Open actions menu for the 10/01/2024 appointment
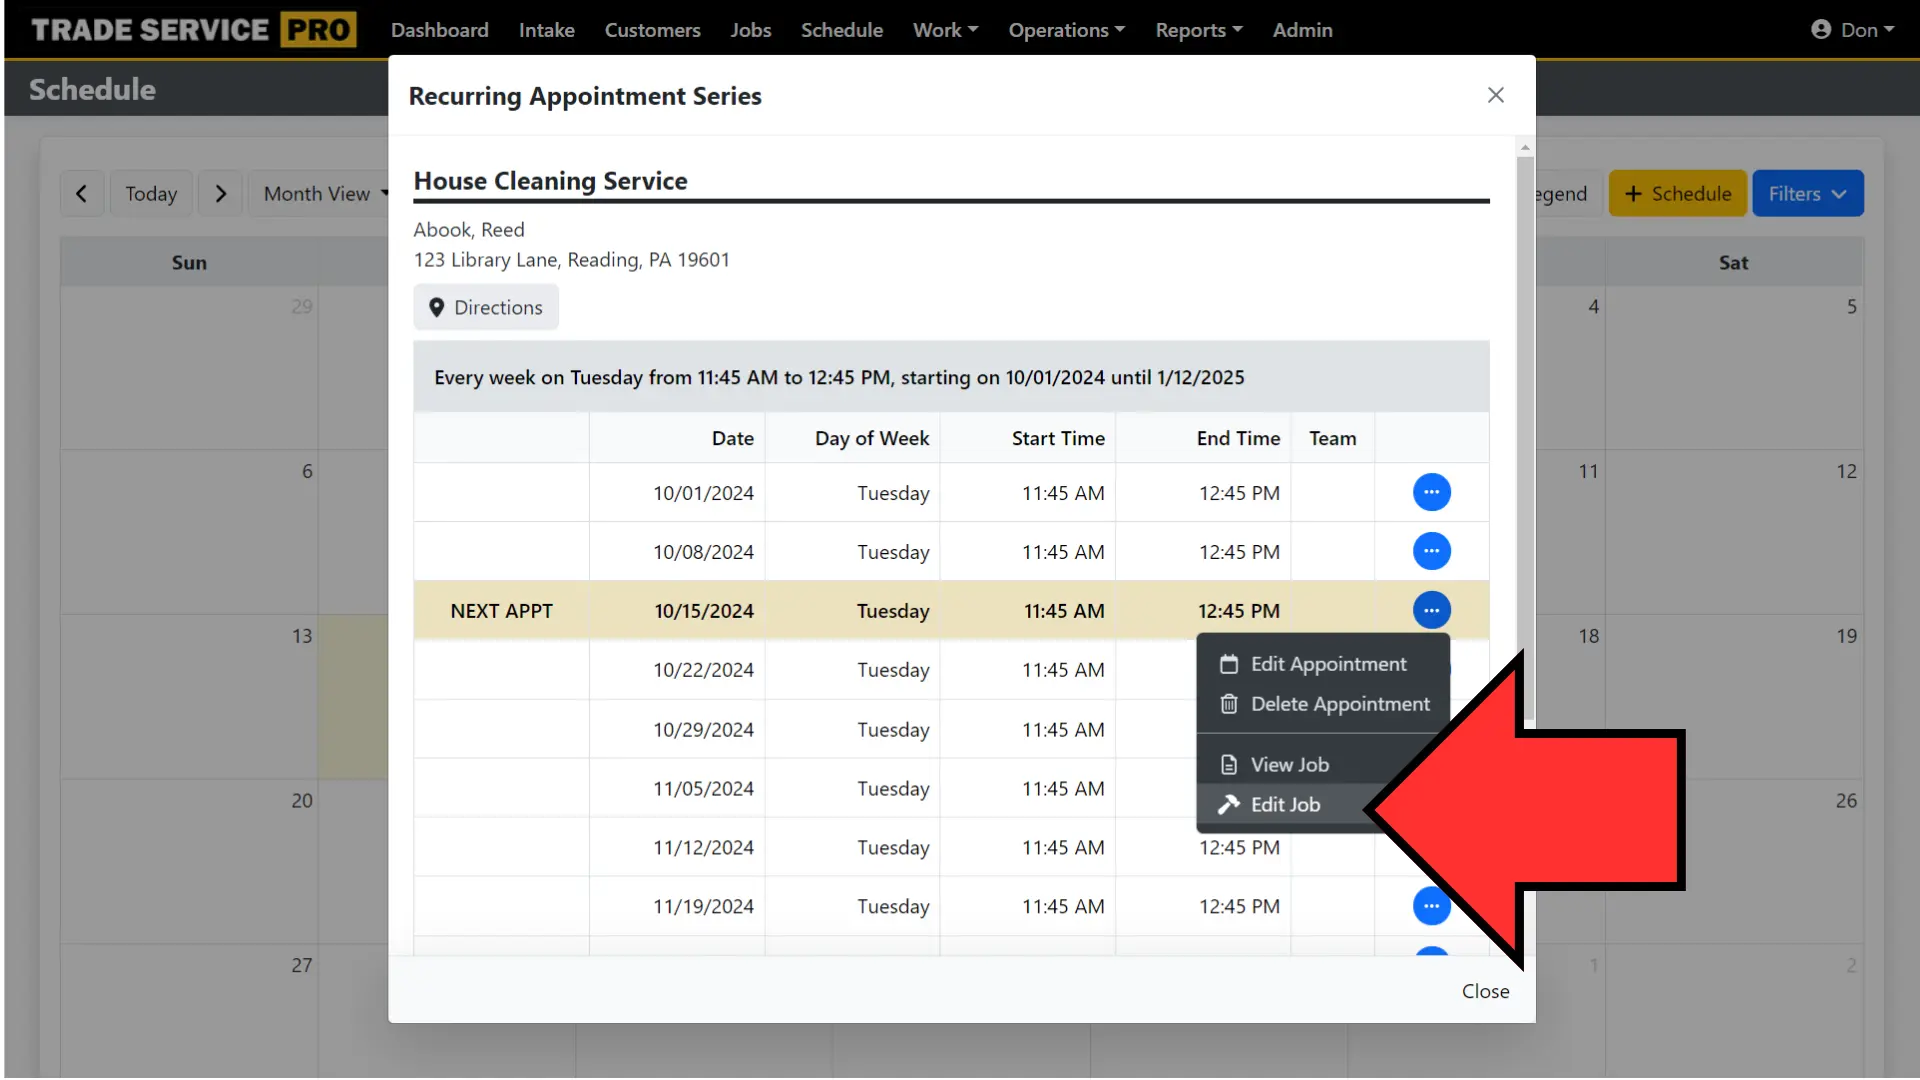Image resolution: width=1920 pixels, height=1080 pixels. point(1431,492)
